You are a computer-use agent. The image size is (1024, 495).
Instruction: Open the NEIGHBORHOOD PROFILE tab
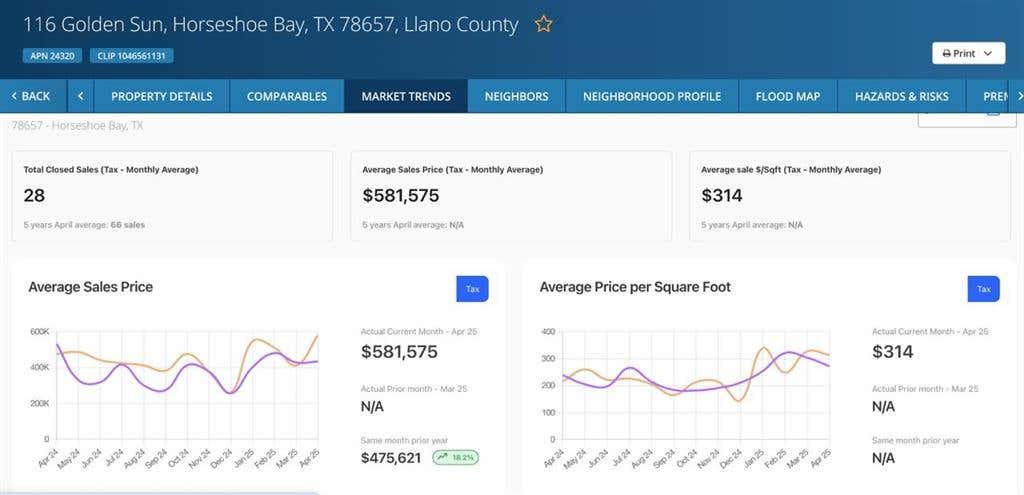tap(652, 96)
